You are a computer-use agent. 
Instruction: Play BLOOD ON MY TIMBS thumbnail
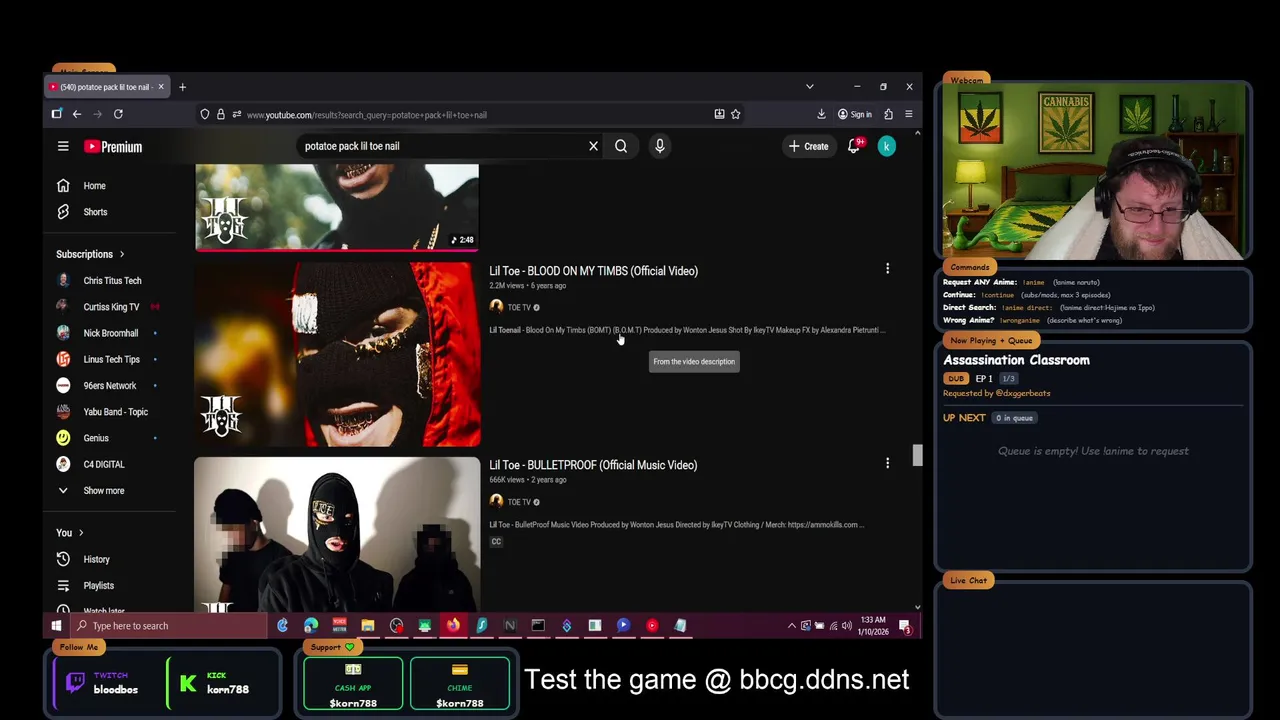[337, 354]
